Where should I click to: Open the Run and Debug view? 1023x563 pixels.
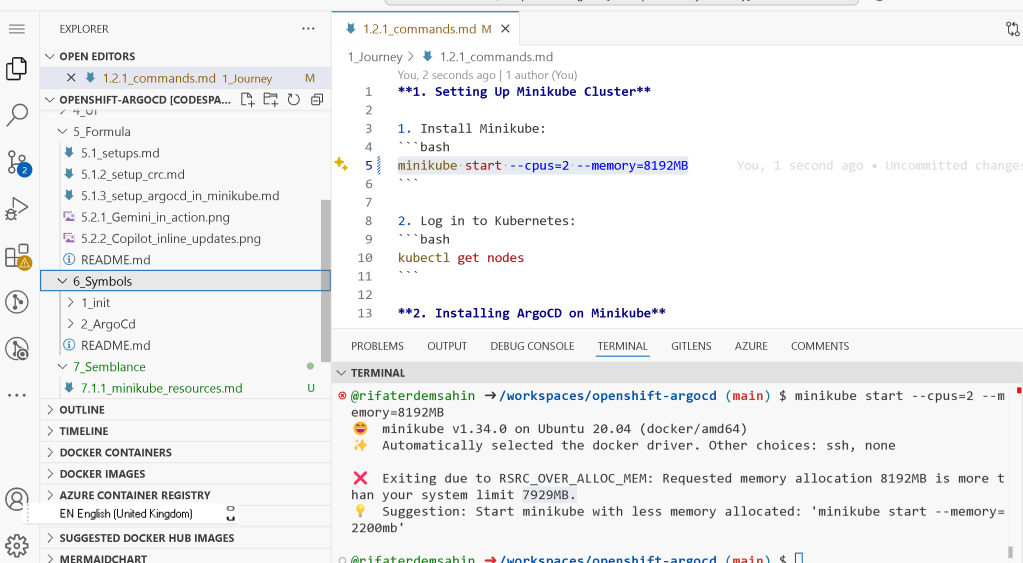click(x=17, y=209)
